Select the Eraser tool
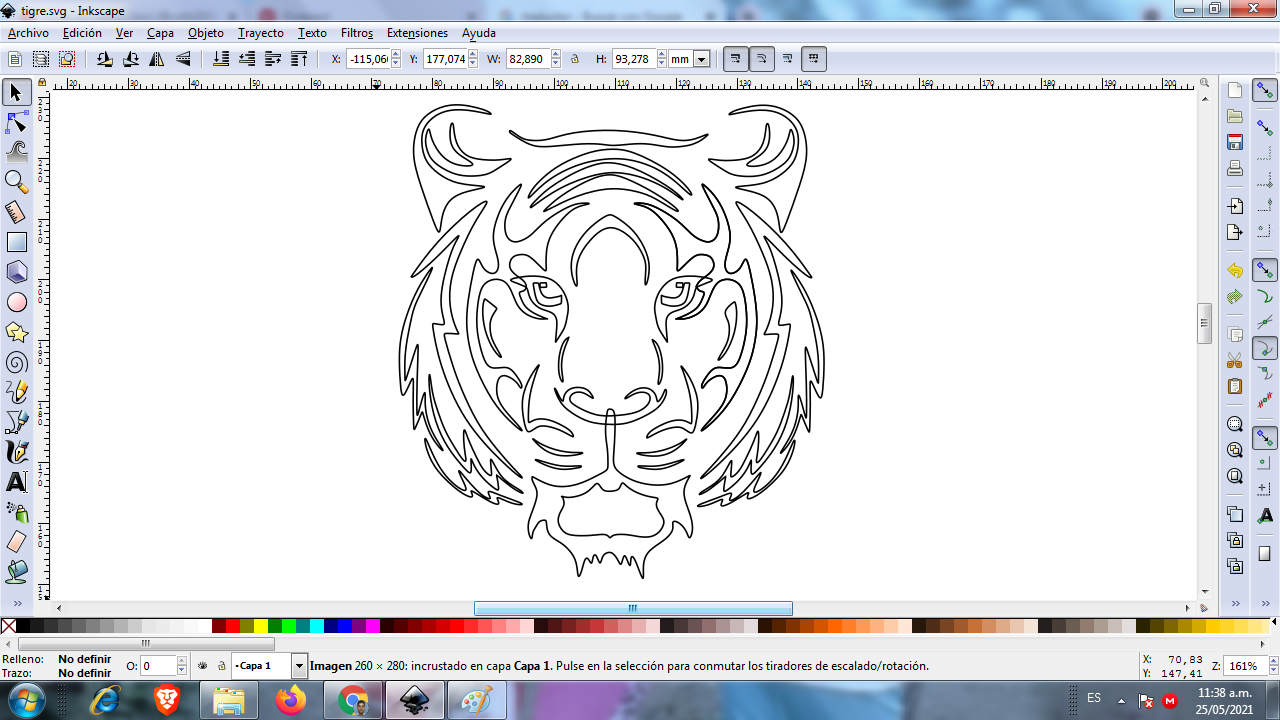 (16, 541)
